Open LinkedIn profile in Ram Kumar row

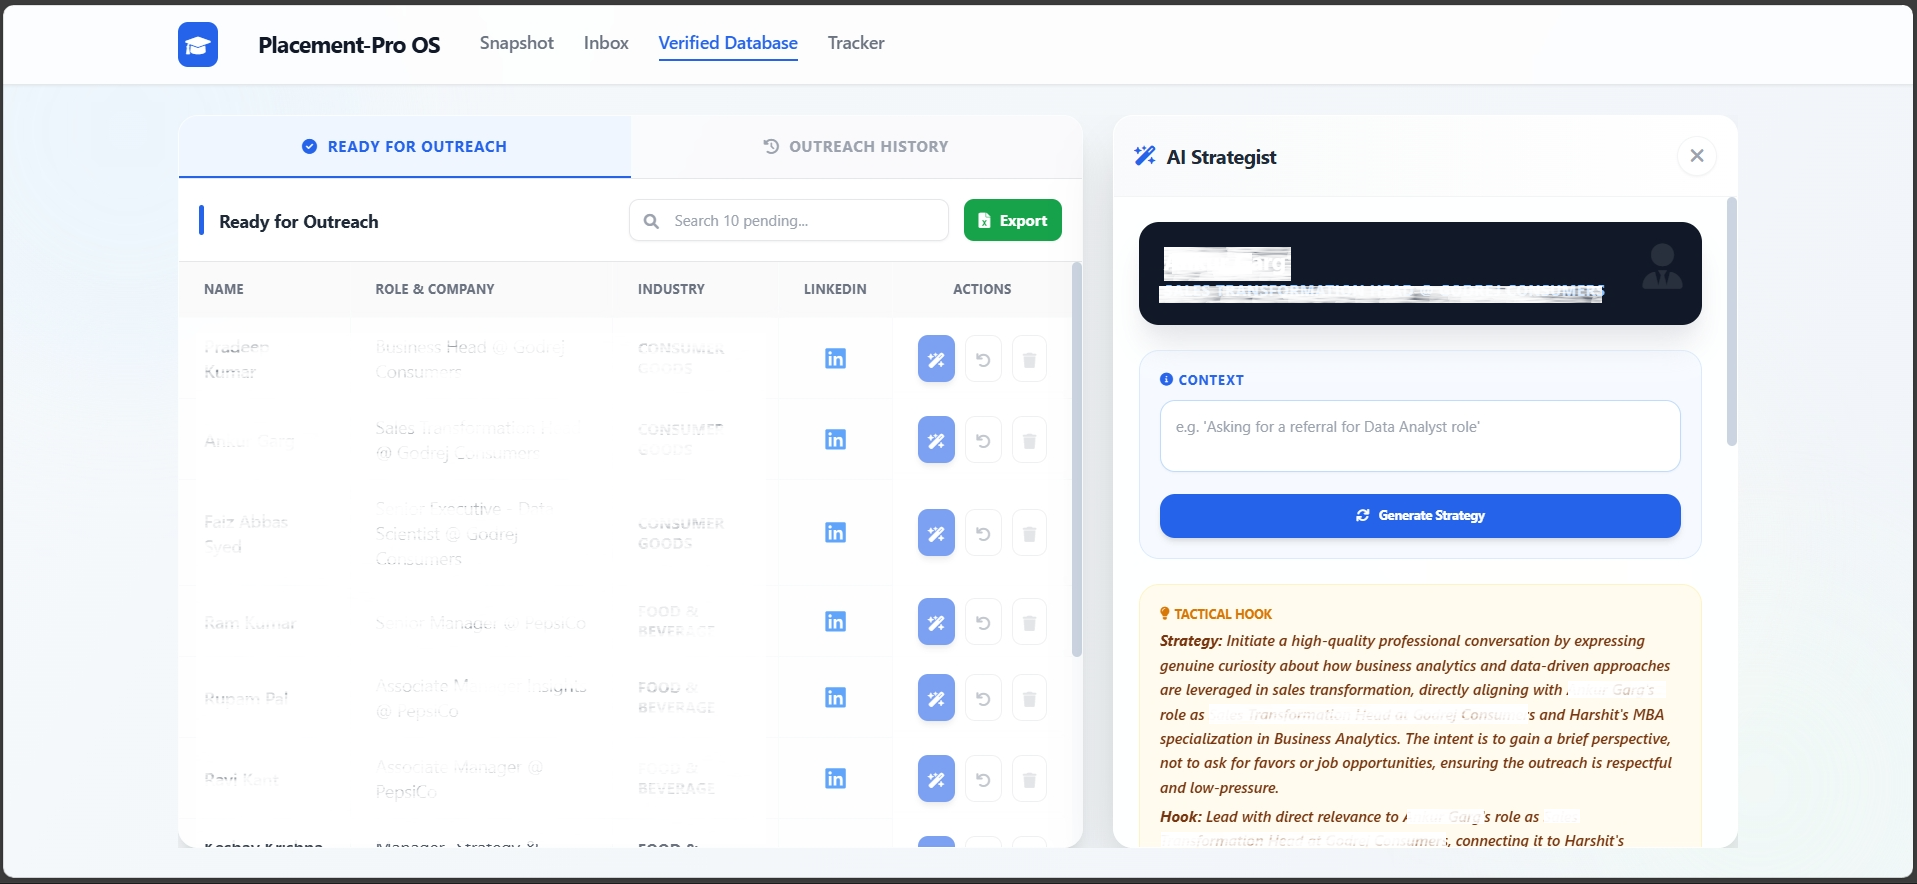[835, 622]
